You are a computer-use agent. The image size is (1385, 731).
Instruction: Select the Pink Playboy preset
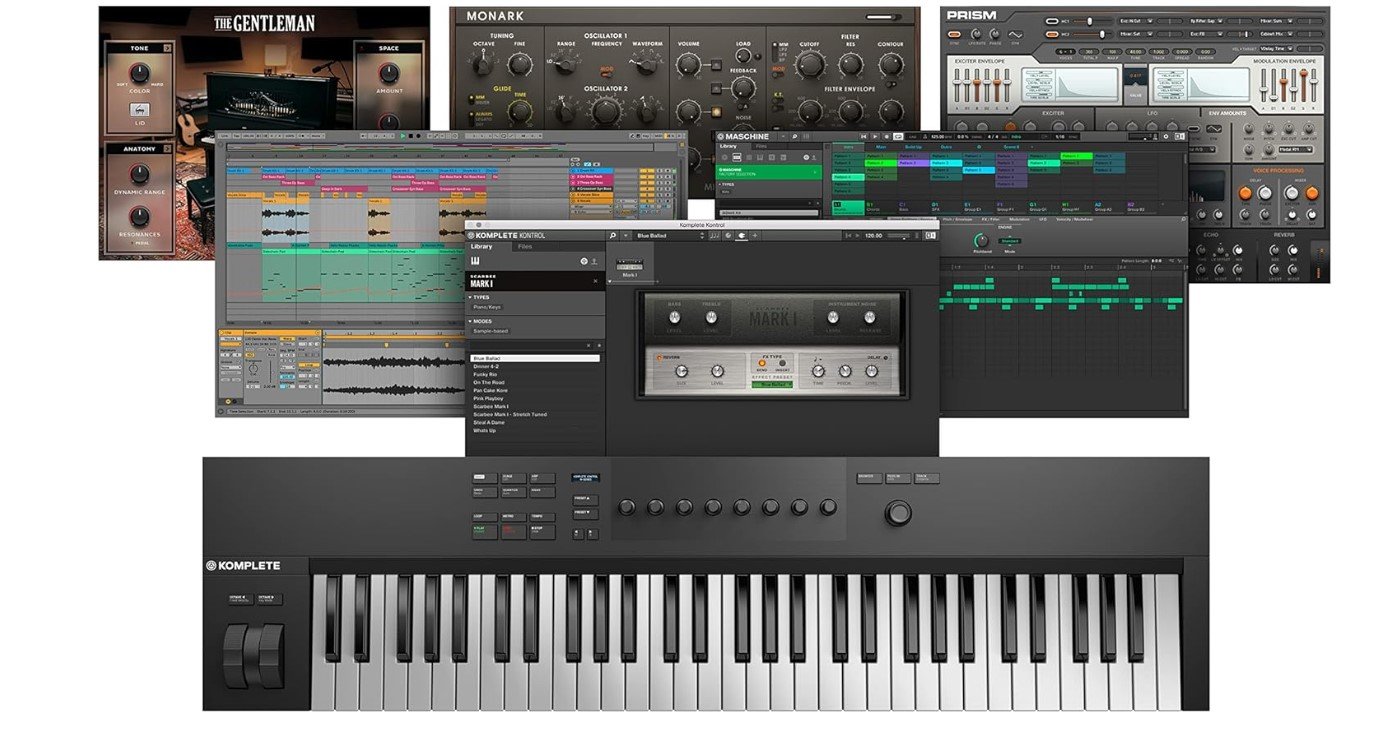488,398
